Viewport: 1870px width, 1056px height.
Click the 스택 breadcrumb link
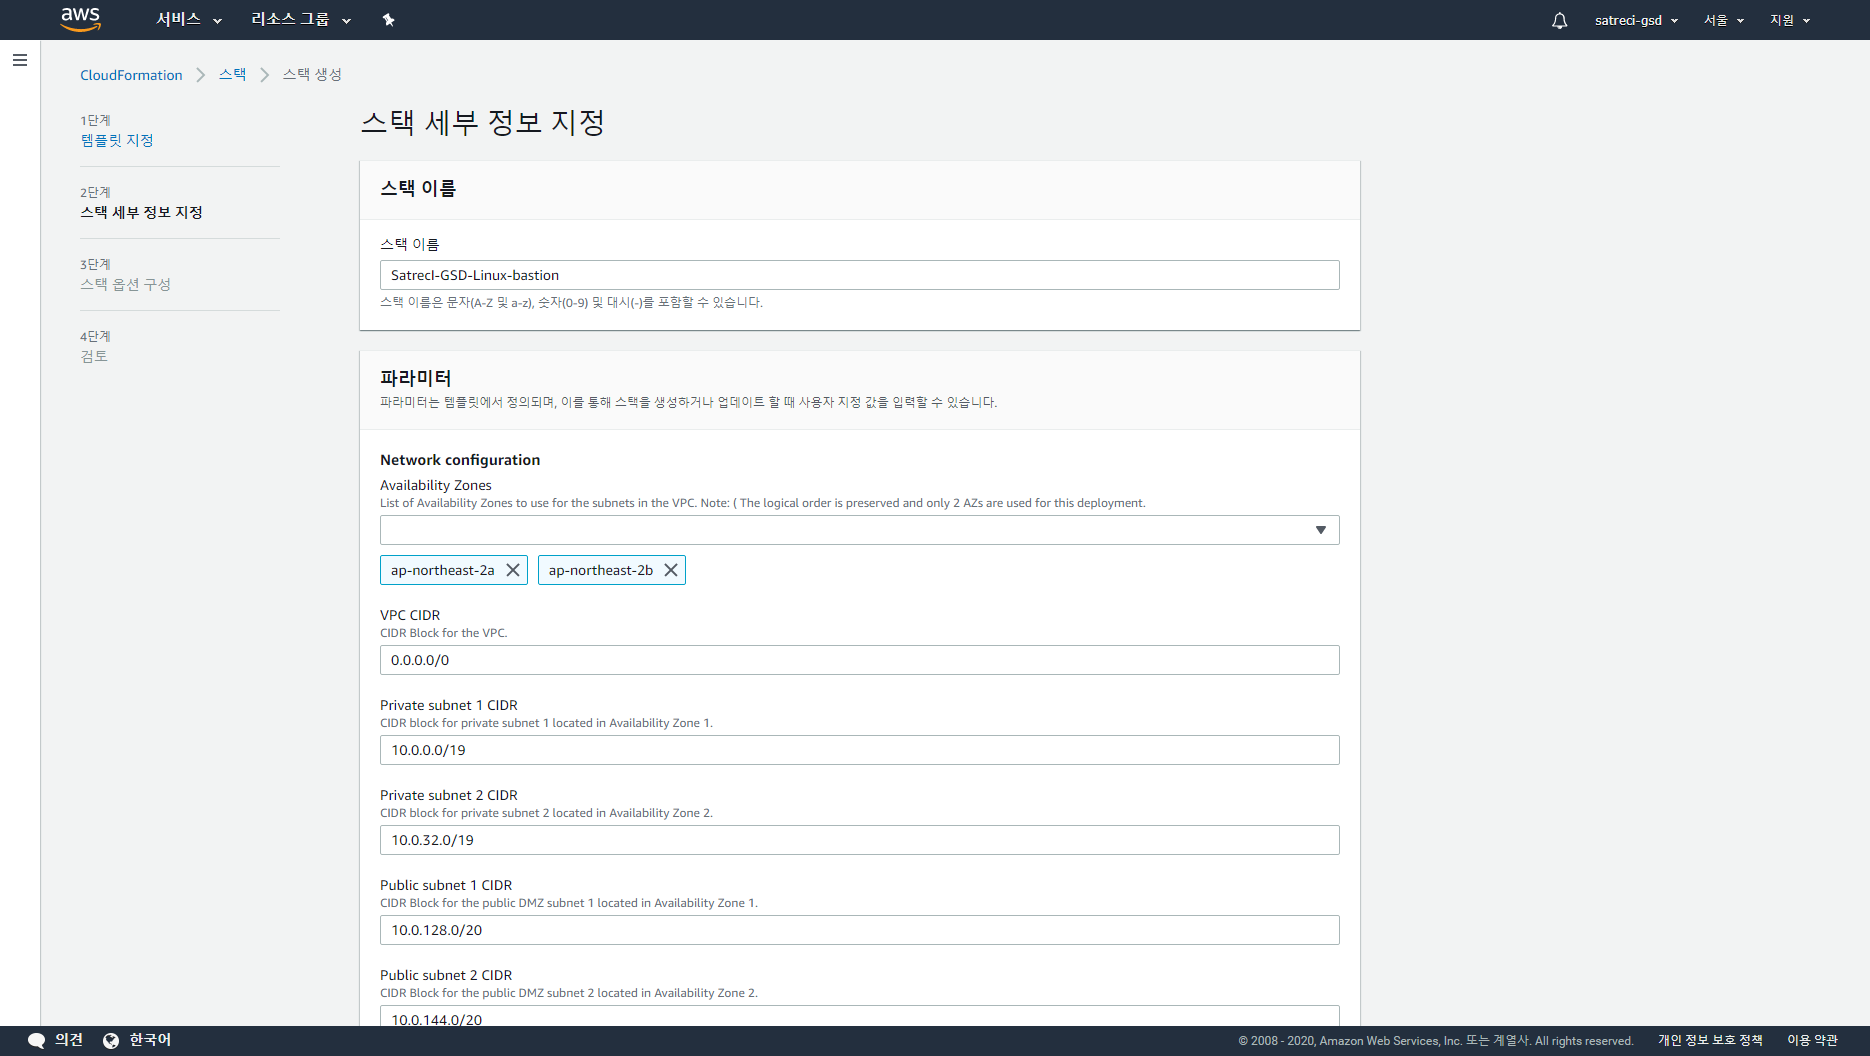coord(232,75)
